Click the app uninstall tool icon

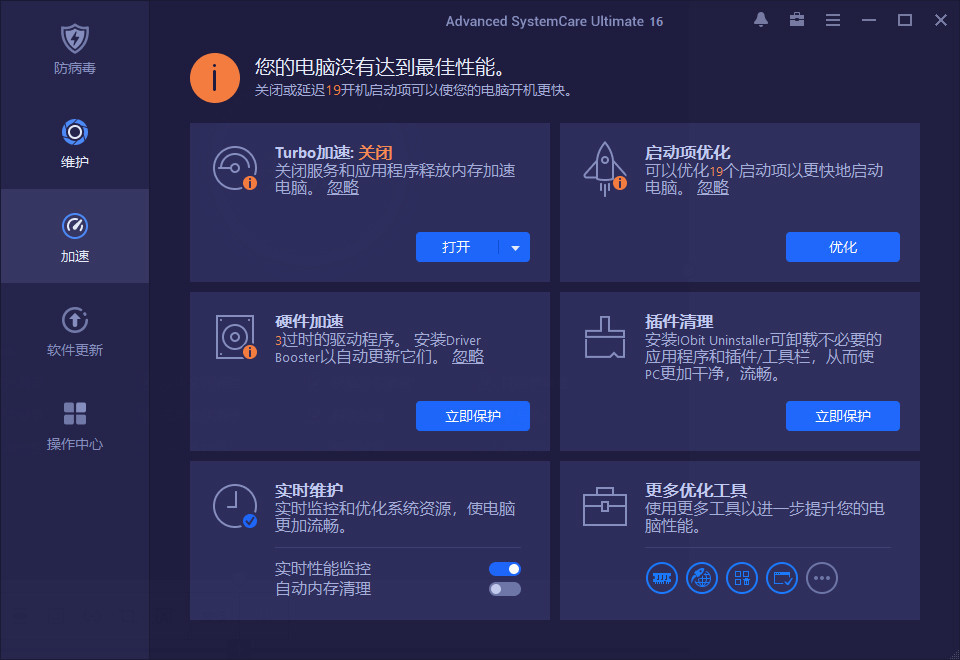[x=741, y=578]
